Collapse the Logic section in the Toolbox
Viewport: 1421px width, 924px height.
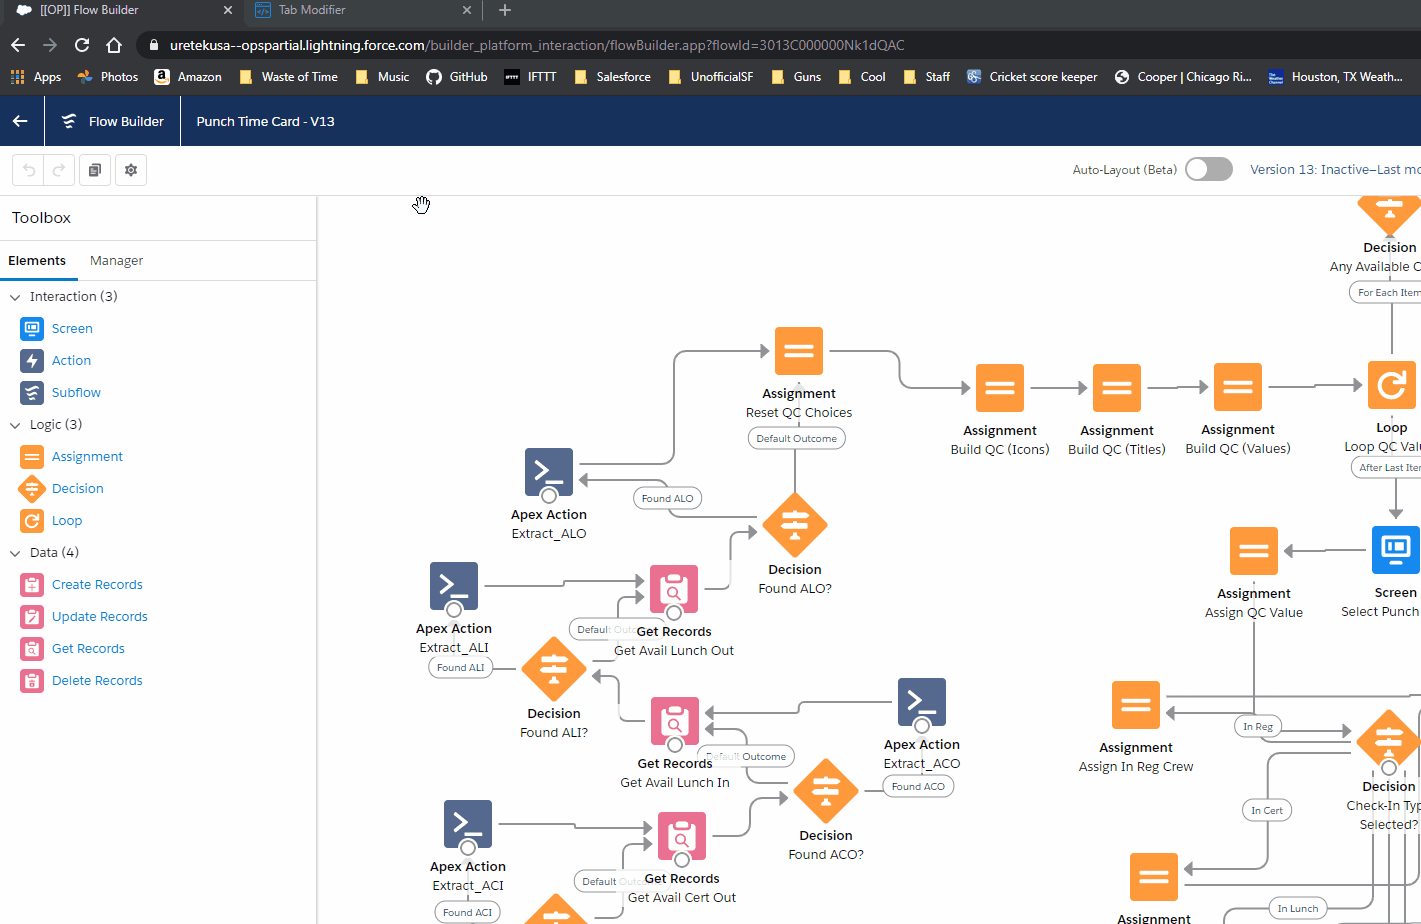click(x=15, y=424)
